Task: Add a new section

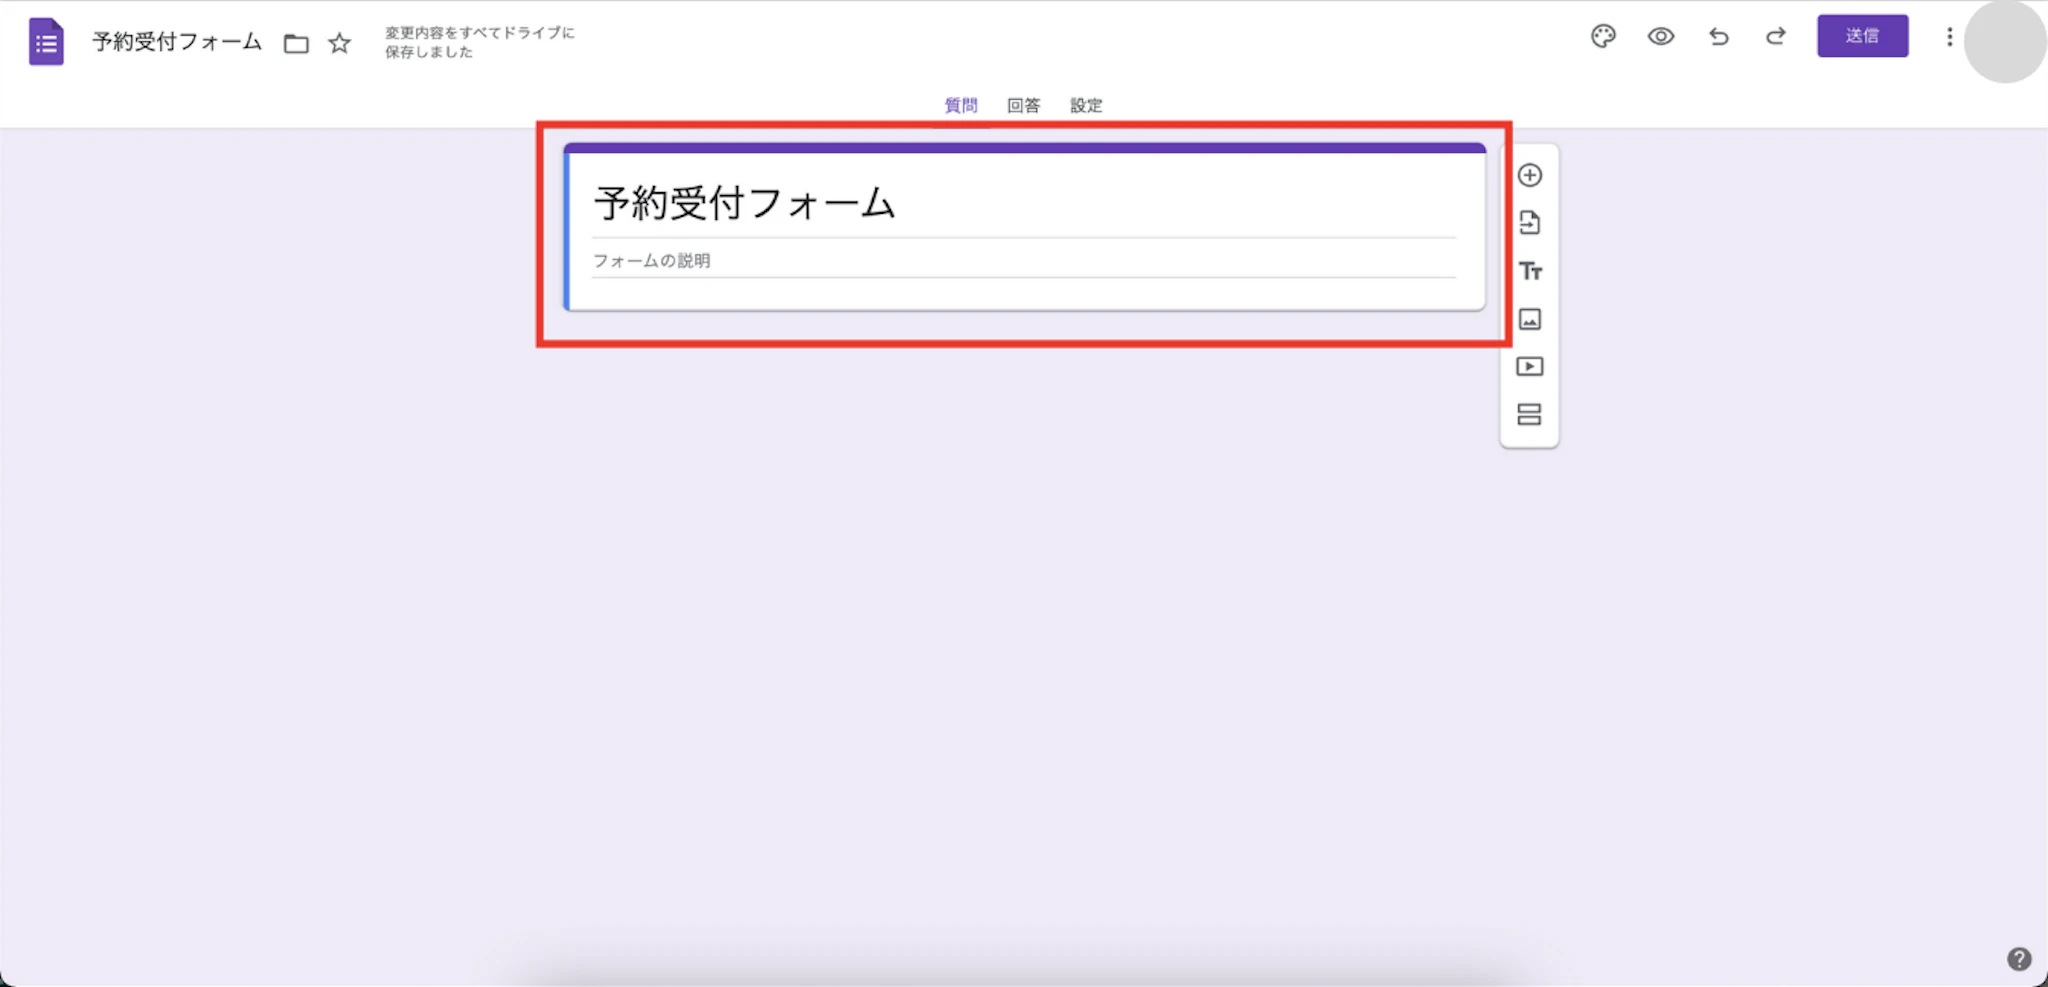Action: [x=1531, y=414]
